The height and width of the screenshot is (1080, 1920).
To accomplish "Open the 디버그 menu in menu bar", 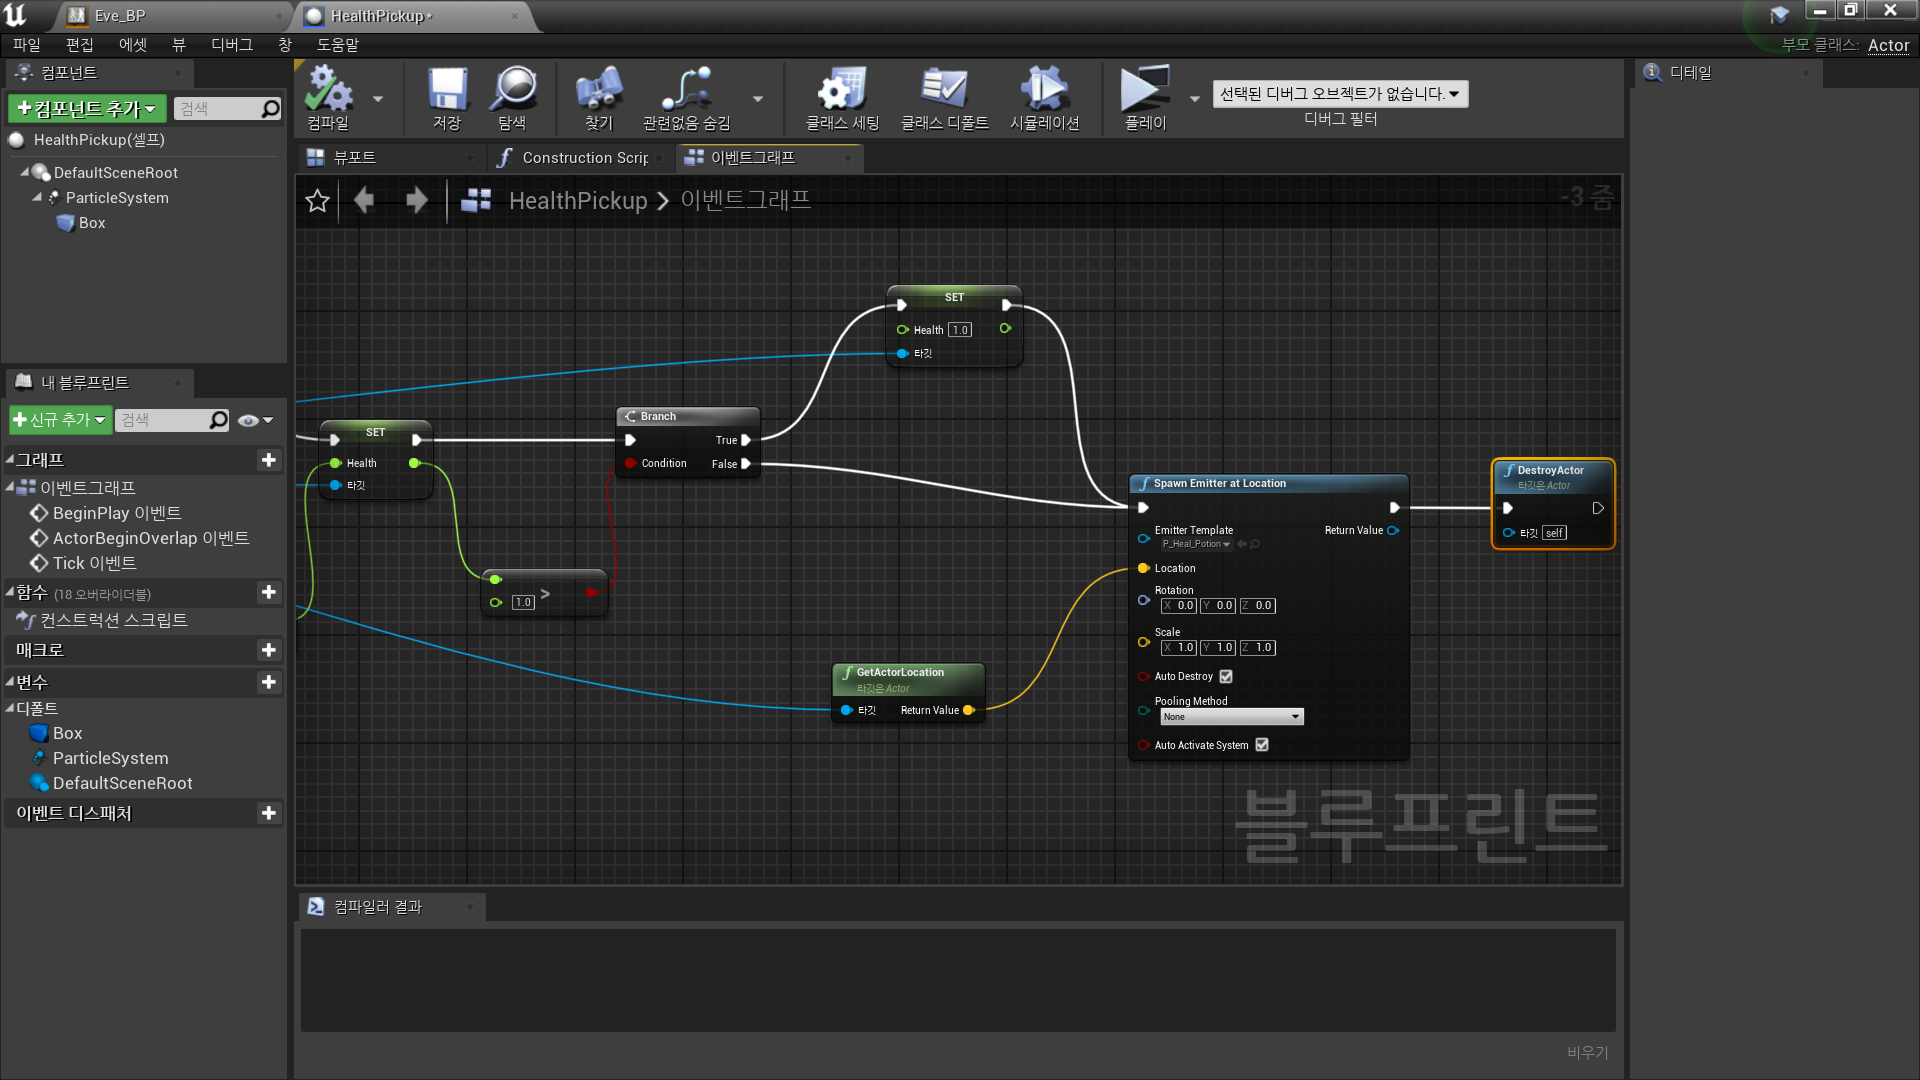I will click(231, 45).
